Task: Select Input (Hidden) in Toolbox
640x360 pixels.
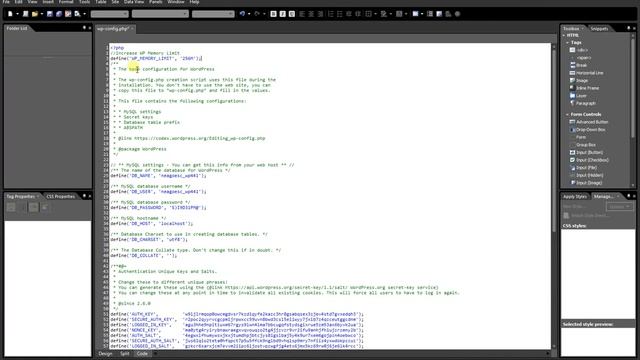Action: [x=586, y=175]
